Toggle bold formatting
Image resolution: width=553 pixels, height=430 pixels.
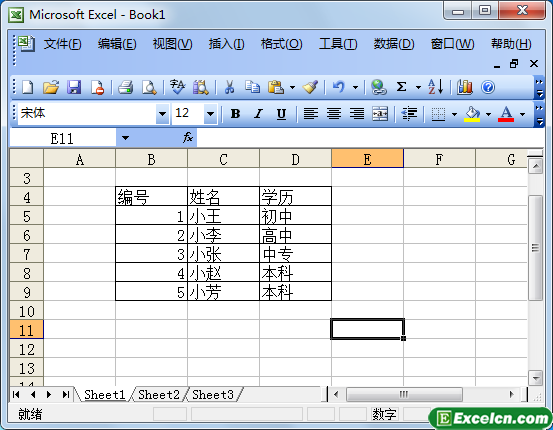(235, 114)
